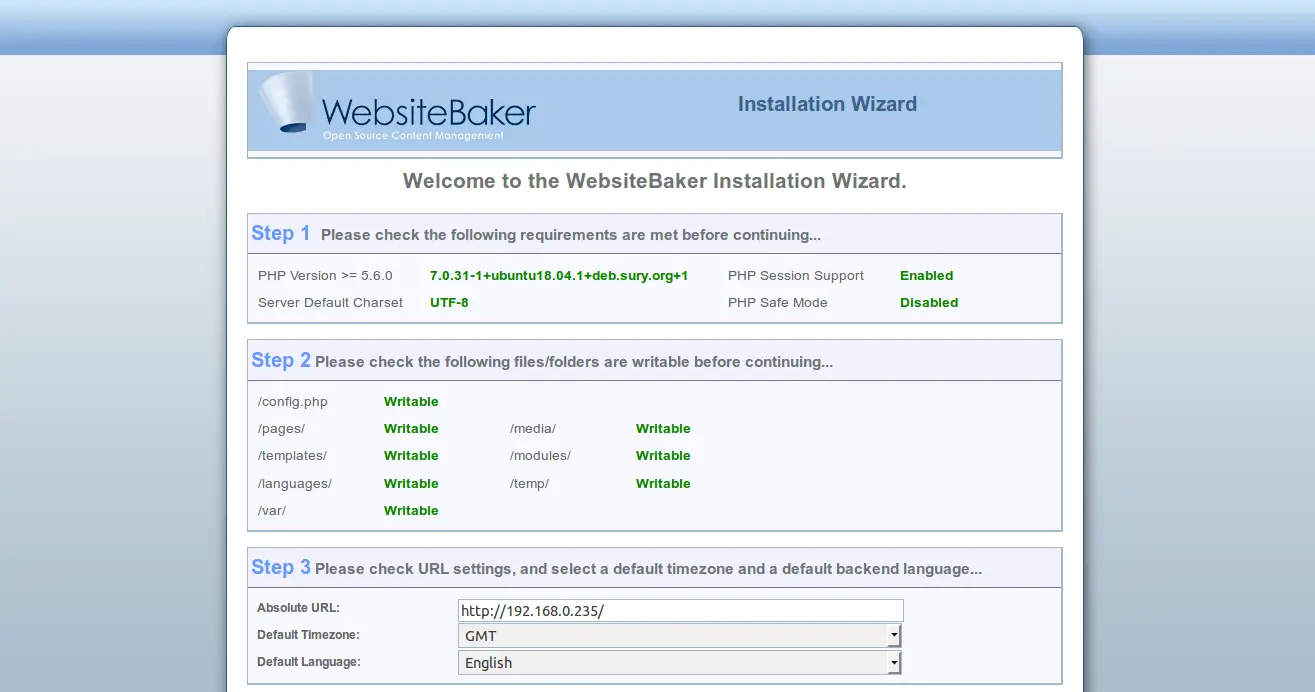Click the Step 2 files/folders writable instruction text
Screen dimensions: 1315x692
(574, 362)
